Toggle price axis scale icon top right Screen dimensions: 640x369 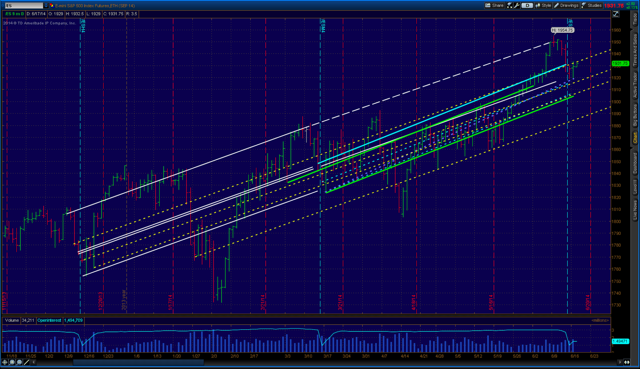pyautogui.click(x=616, y=14)
